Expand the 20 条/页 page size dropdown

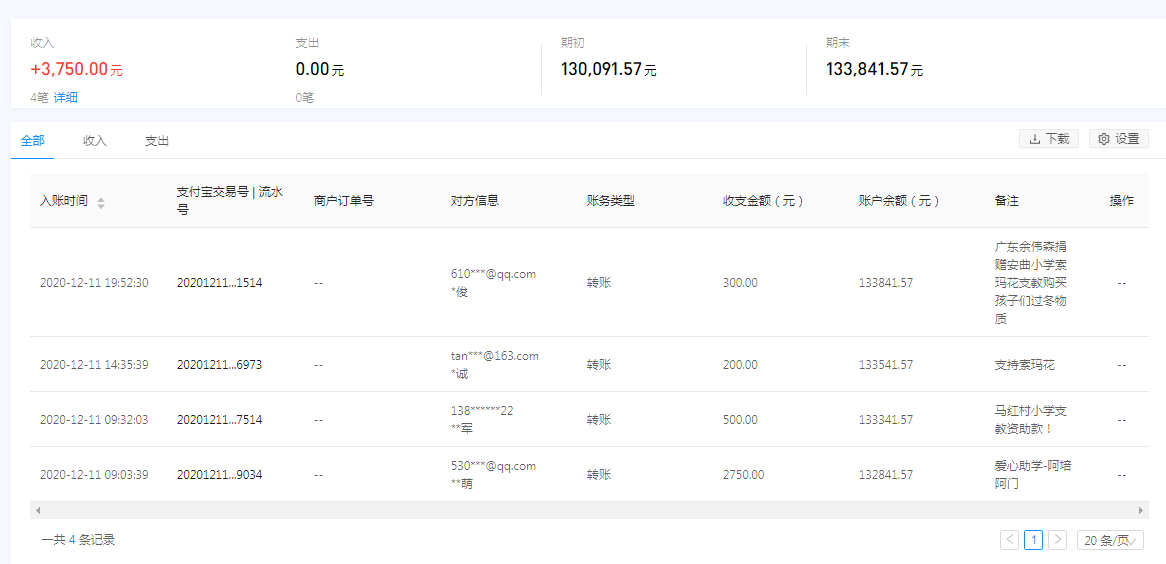pyautogui.click(x=1110, y=540)
